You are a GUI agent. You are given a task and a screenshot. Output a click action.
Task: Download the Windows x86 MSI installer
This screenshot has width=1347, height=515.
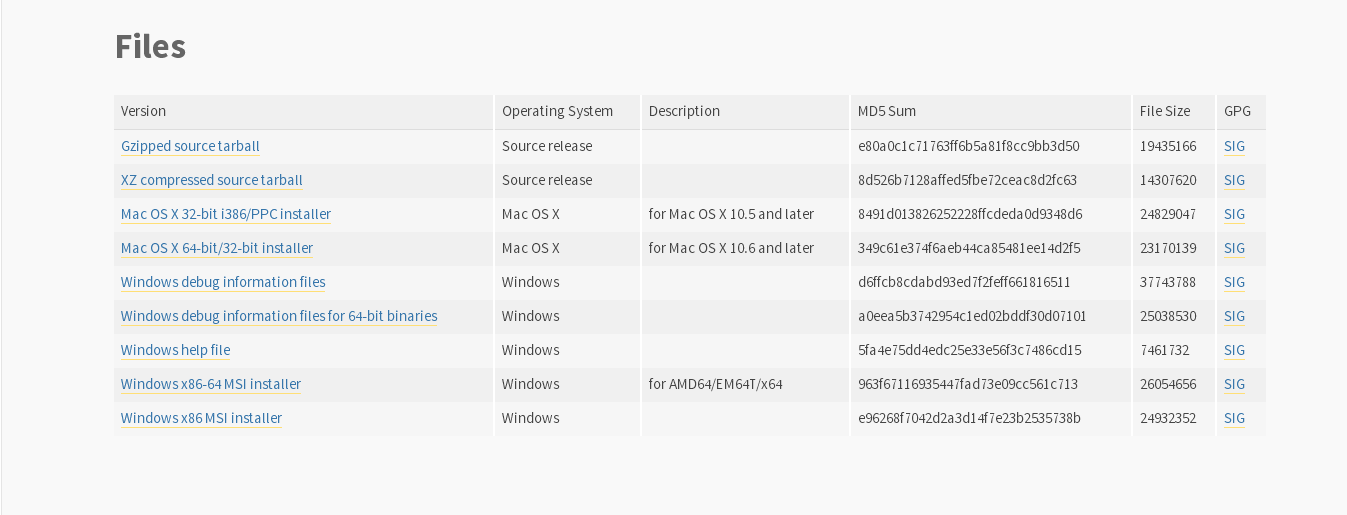point(202,418)
